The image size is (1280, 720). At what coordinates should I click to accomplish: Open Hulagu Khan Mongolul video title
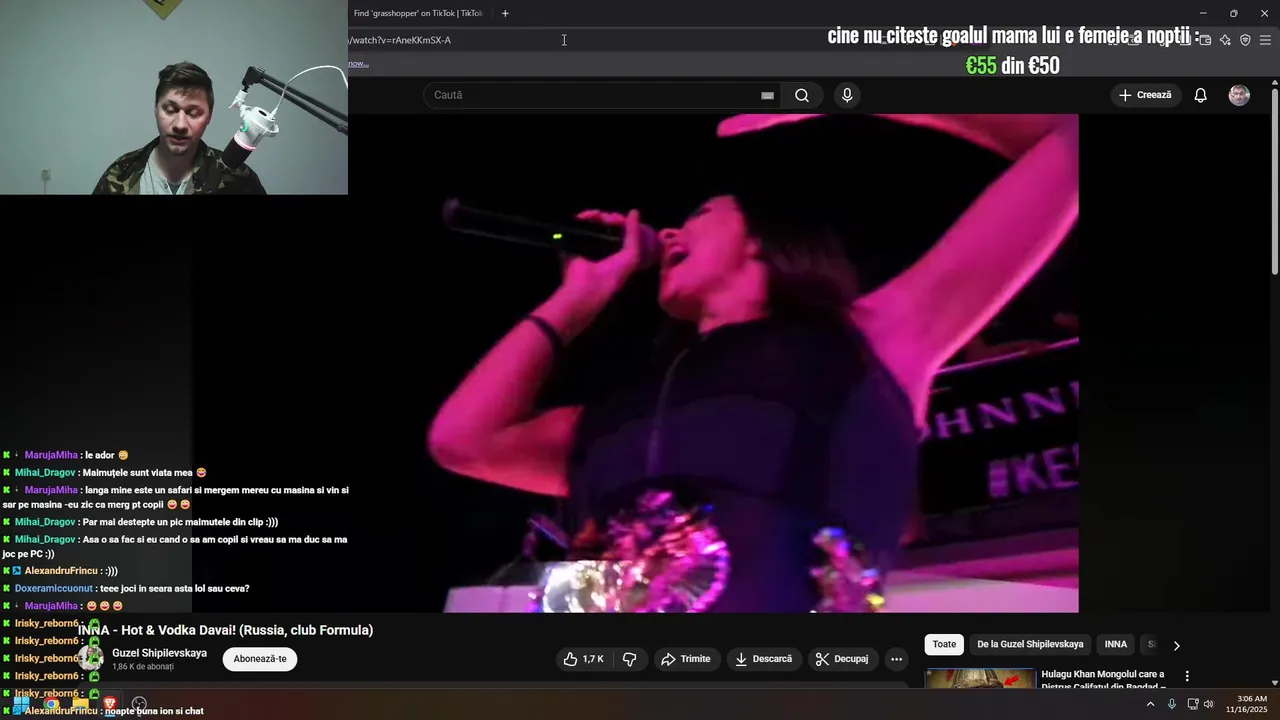click(1102, 679)
